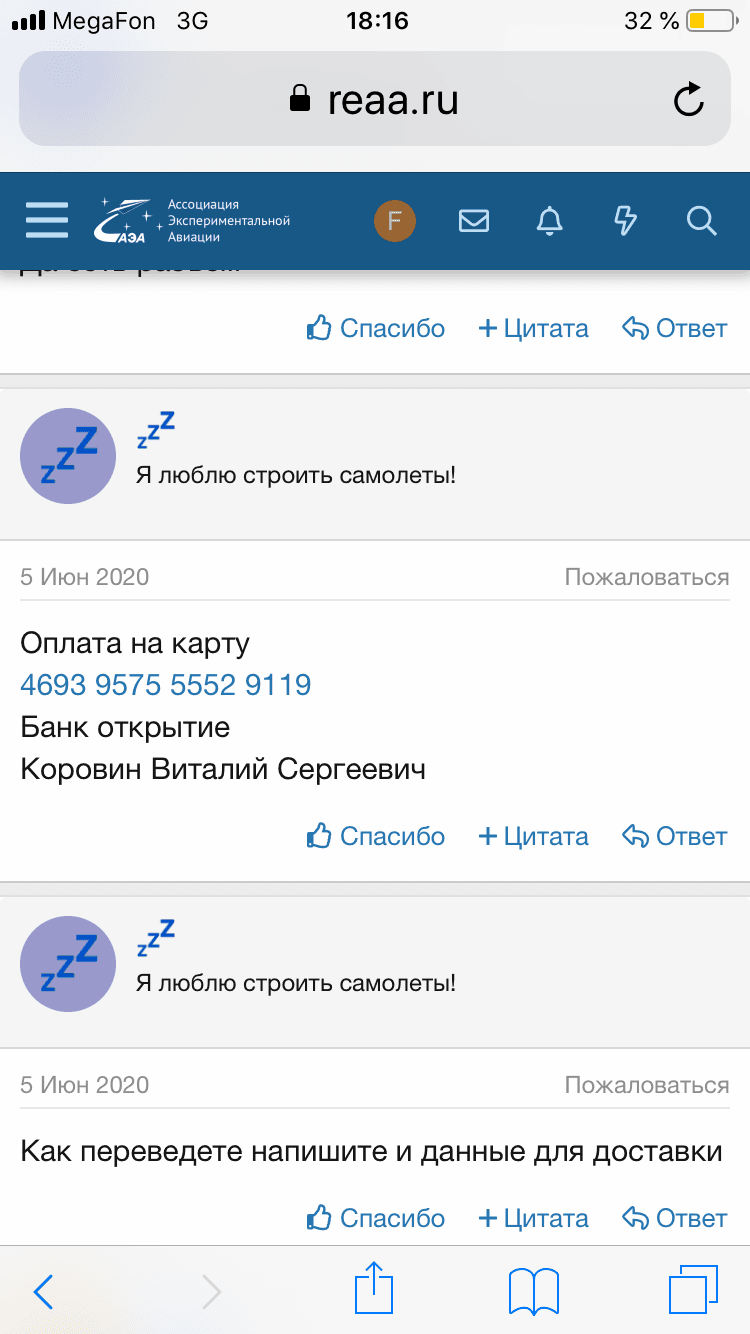
Task: Tap the thumbs-up Спасибо on the payment post
Action: (x=375, y=836)
